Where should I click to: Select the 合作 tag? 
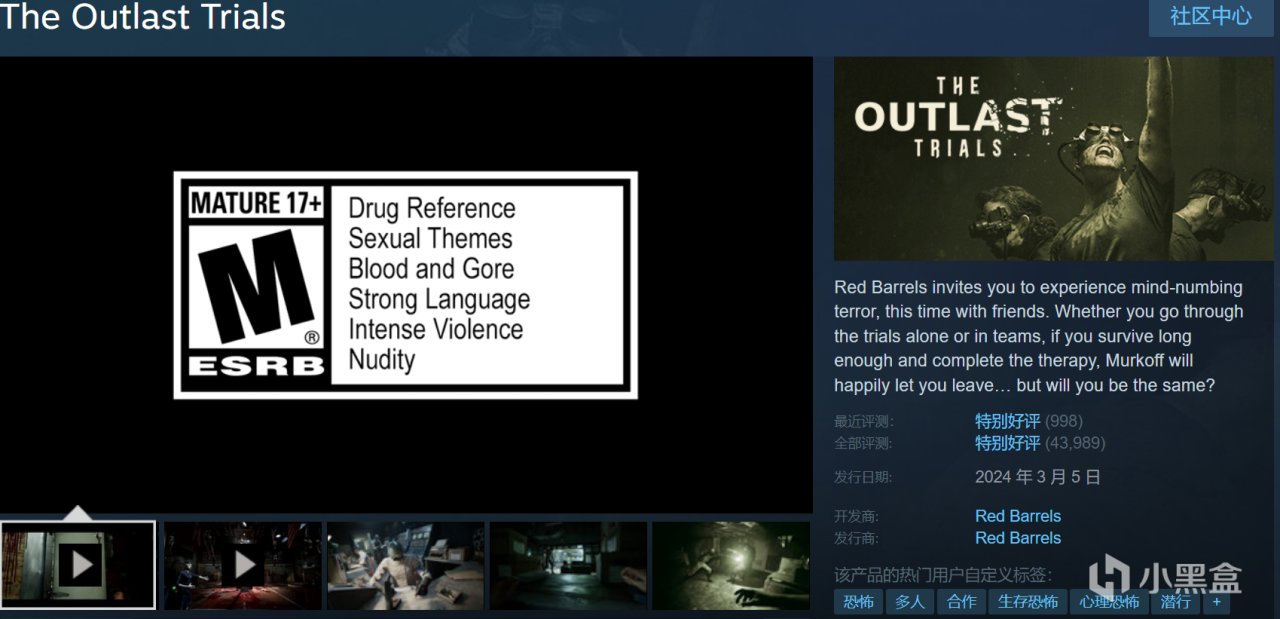point(962,601)
